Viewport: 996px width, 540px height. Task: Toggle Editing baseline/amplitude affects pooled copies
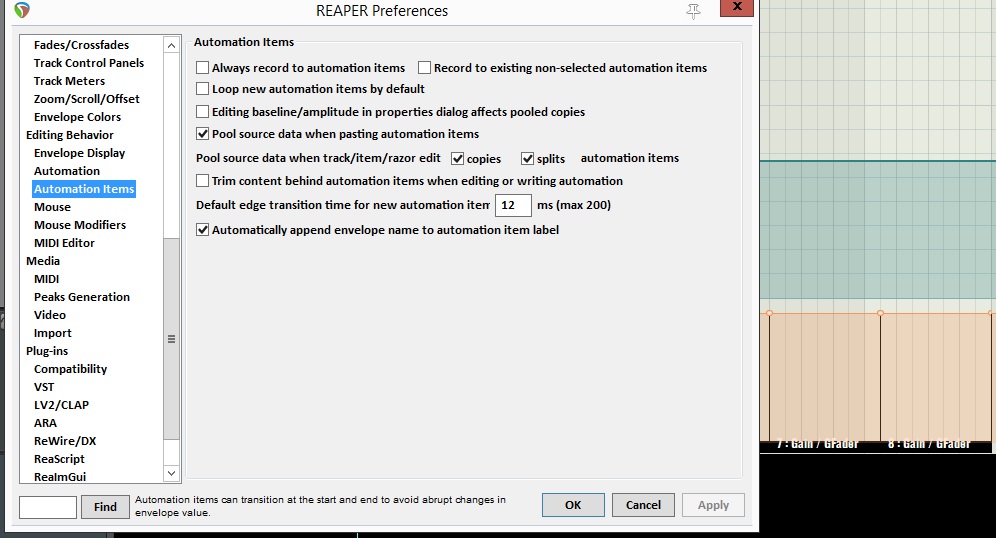pos(203,111)
